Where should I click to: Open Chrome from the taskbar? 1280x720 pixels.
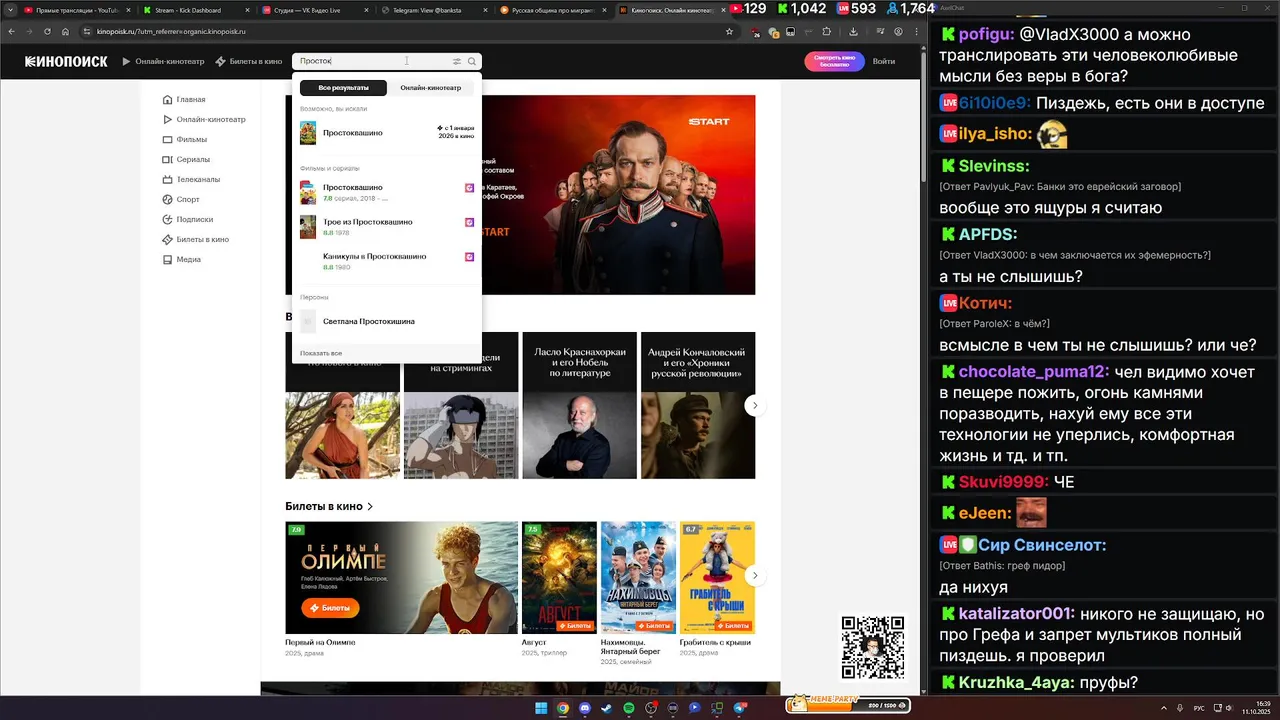tap(563, 708)
